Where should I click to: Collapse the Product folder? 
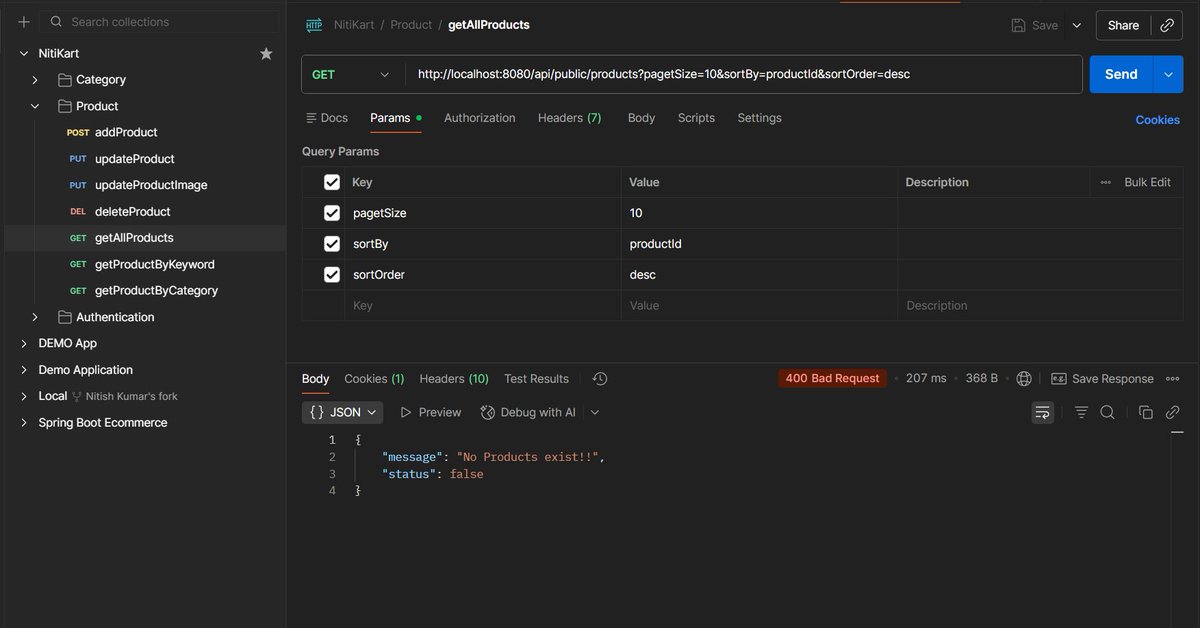tap(35, 106)
